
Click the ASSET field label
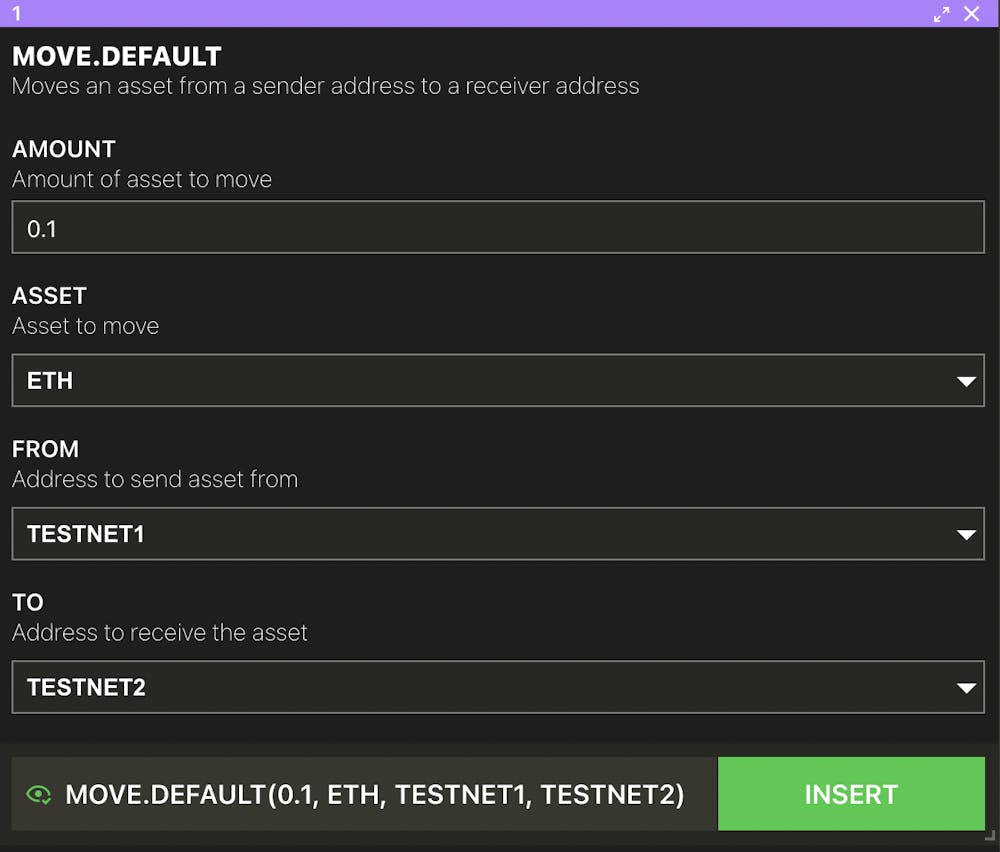click(49, 296)
